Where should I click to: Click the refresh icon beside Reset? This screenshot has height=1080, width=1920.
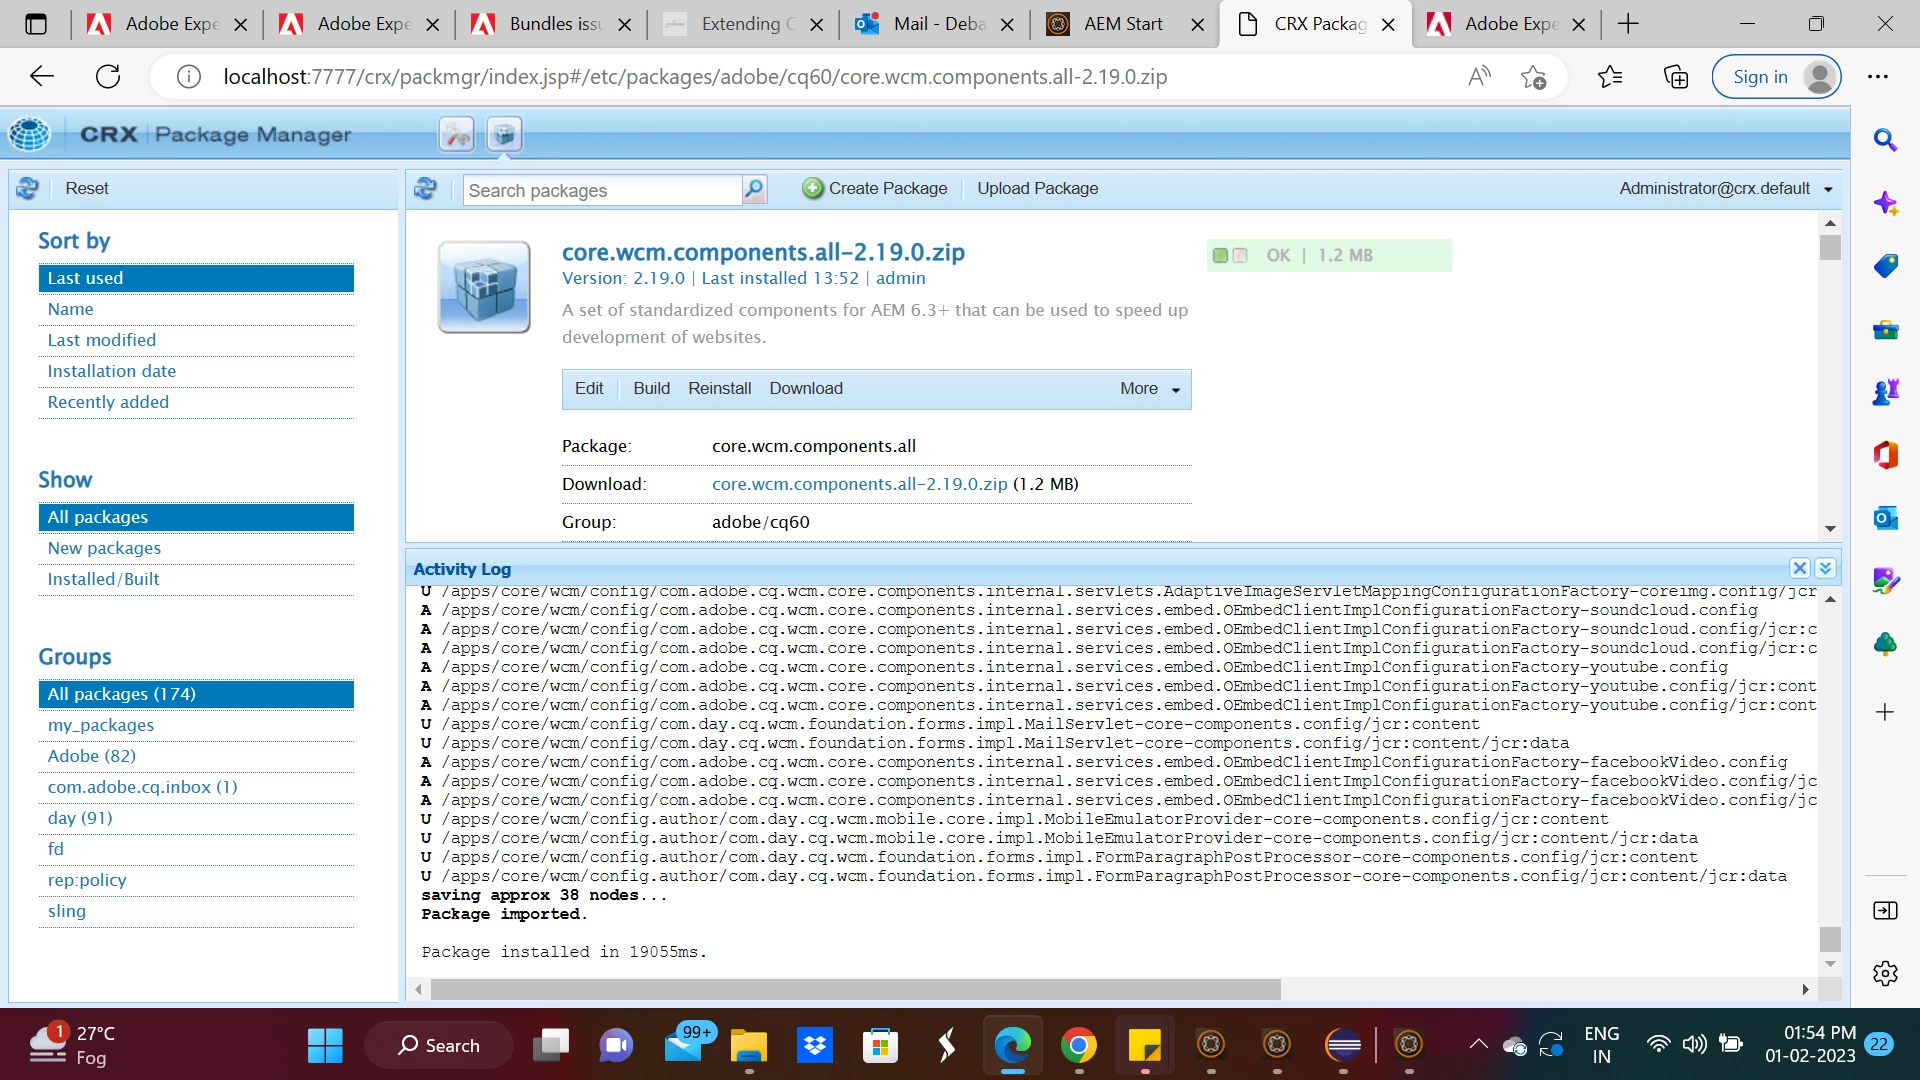point(27,188)
